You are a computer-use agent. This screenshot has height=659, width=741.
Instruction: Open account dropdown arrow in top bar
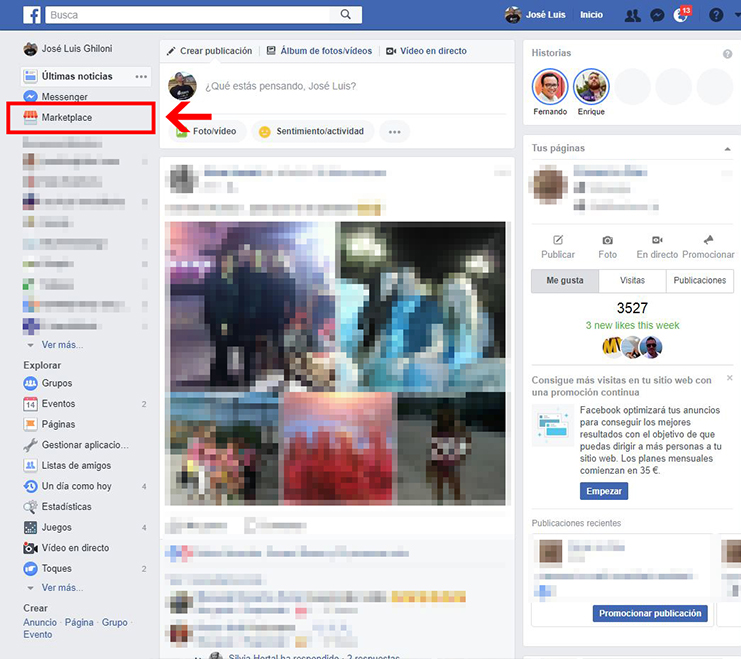point(737,15)
